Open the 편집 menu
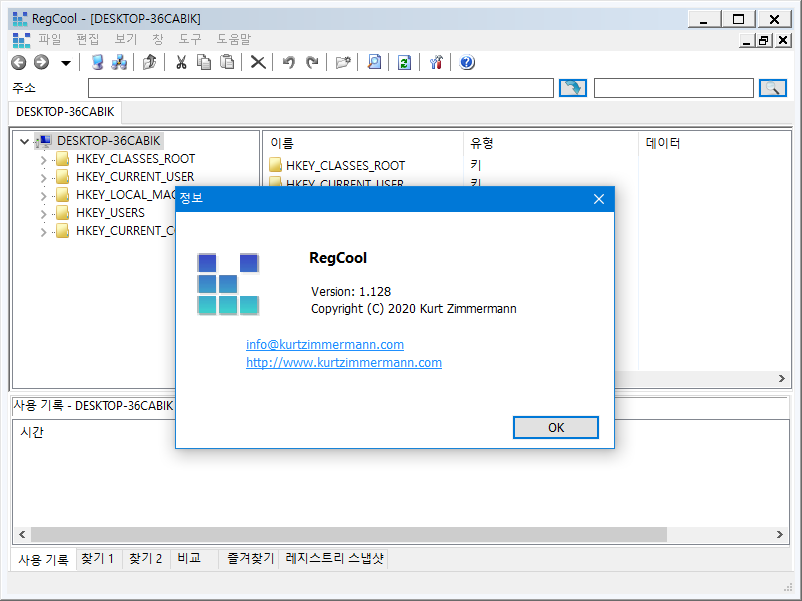The width and height of the screenshot is (802, 601). 87,39
